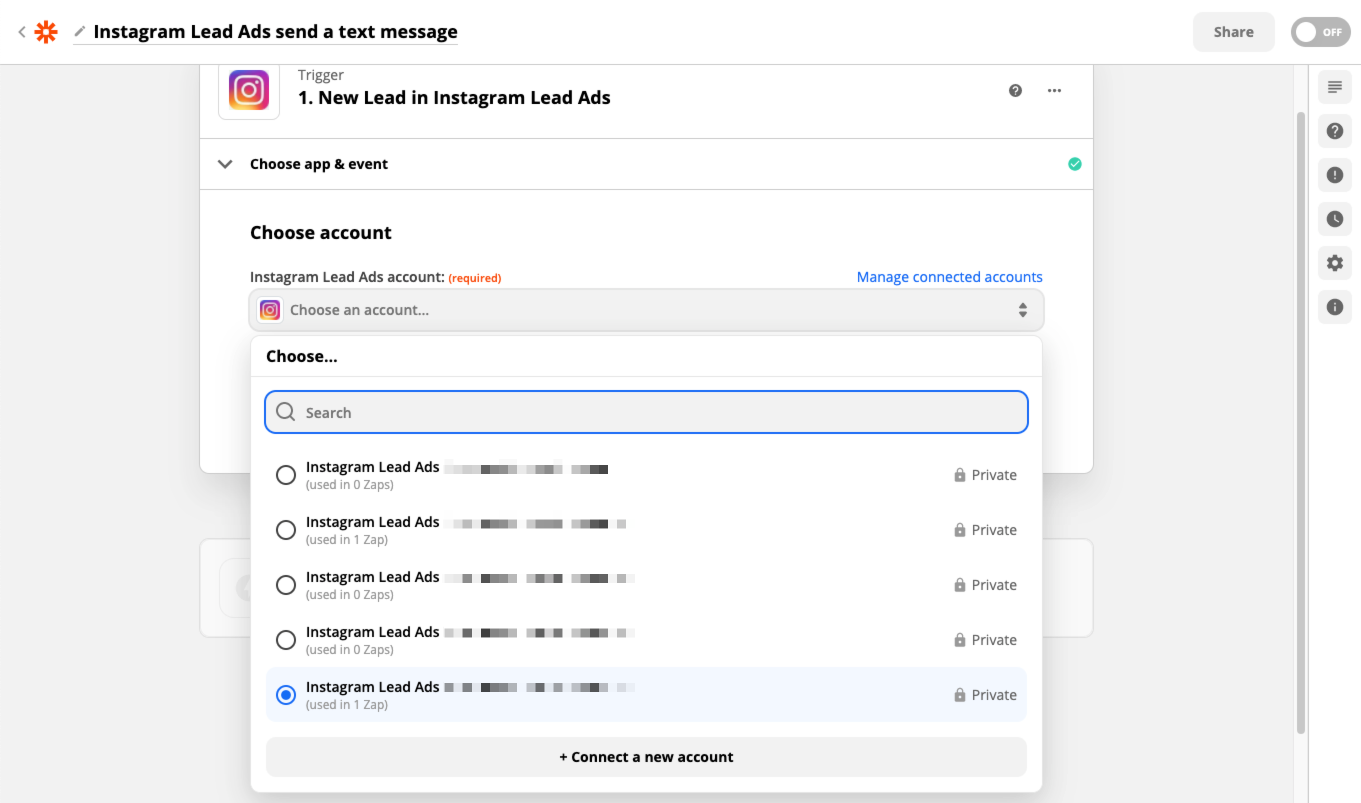1361x803 pixels.
Task: Click 'Private' label on fifth account row
Action: tap(994, 695)
